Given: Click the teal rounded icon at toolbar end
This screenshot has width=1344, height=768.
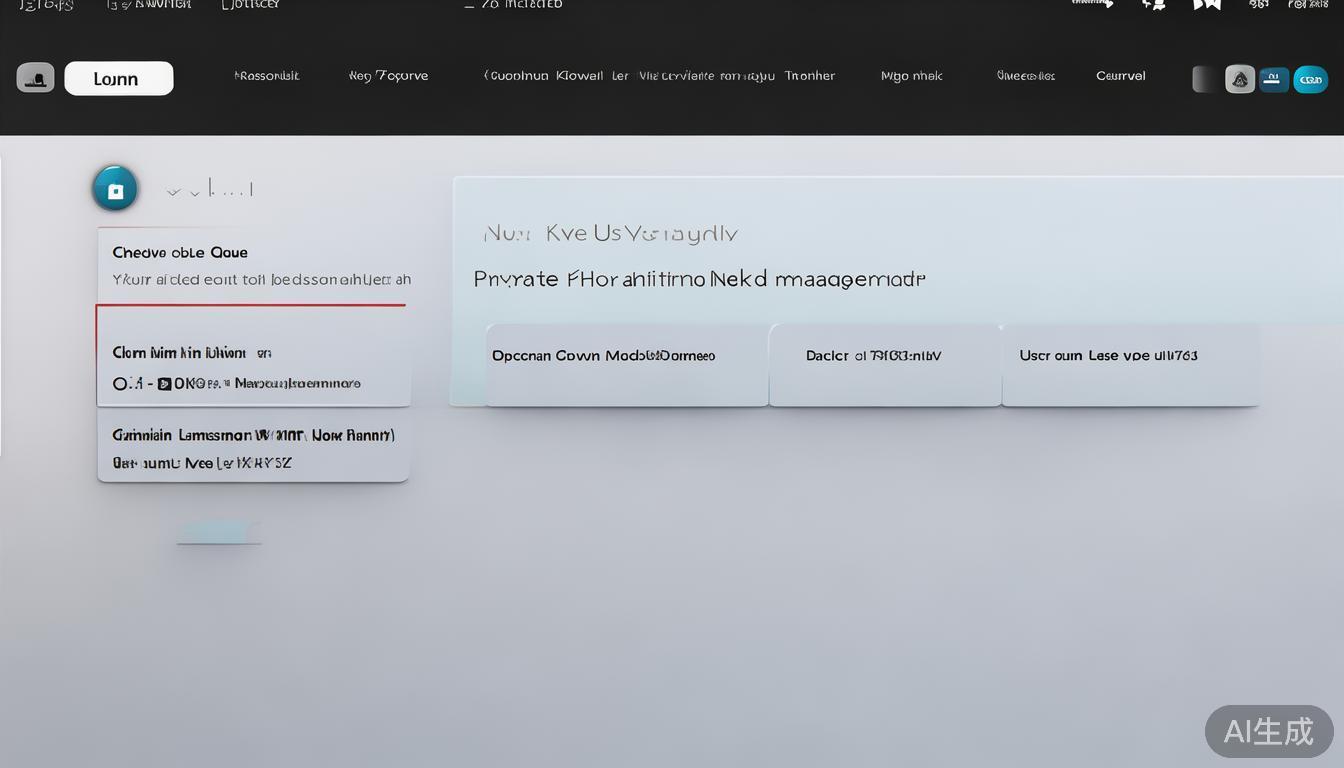Looking at the screenshot, I should [x=1310, y=79].
